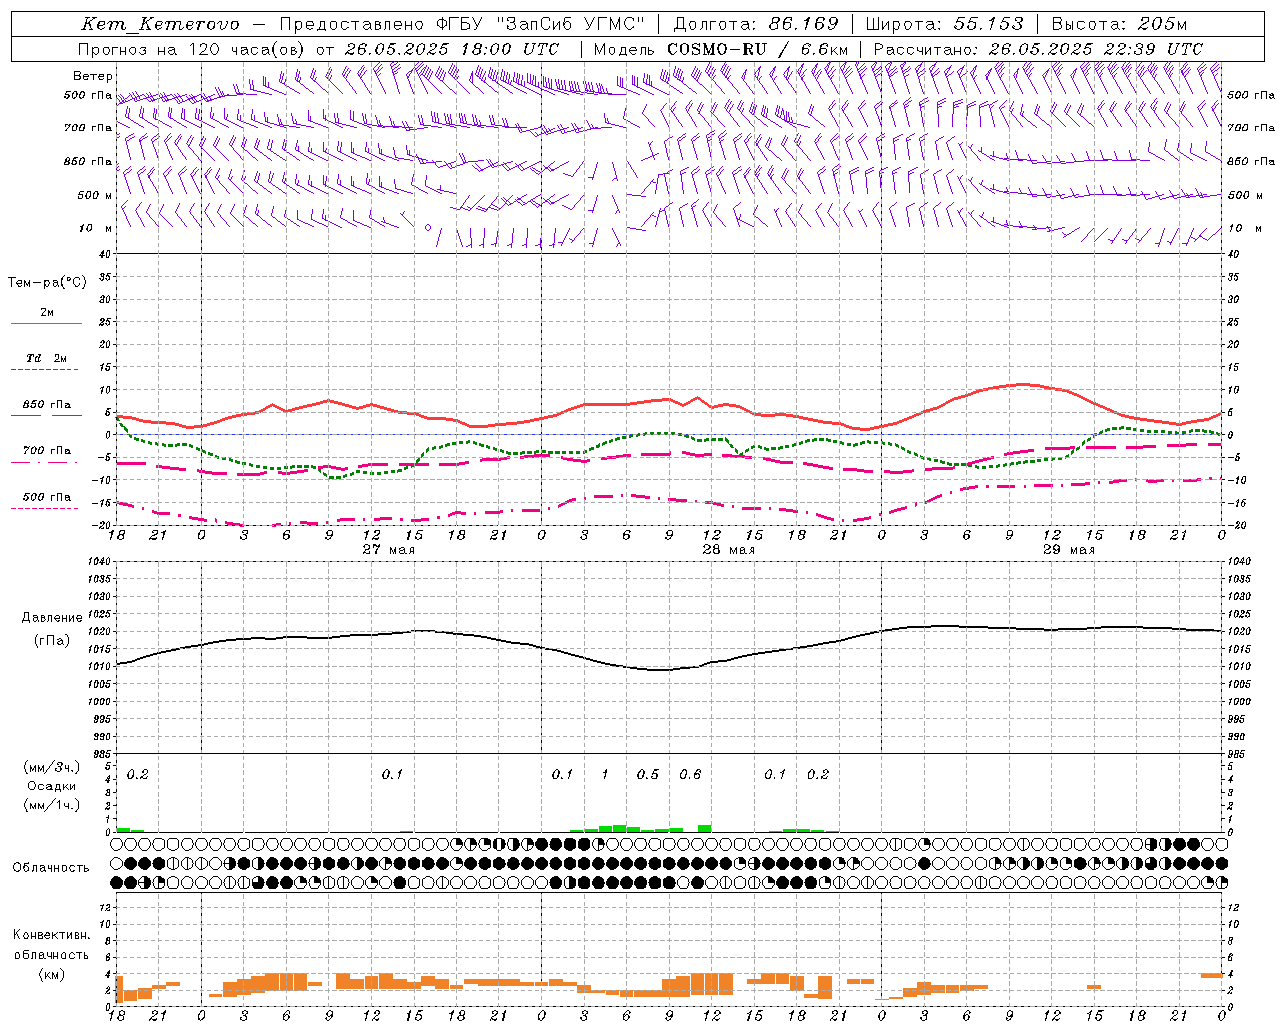The width and height of the screenshot is (1280, 1024).
Task: Click the Облачность cloud cover label
Action: (50, 868)
